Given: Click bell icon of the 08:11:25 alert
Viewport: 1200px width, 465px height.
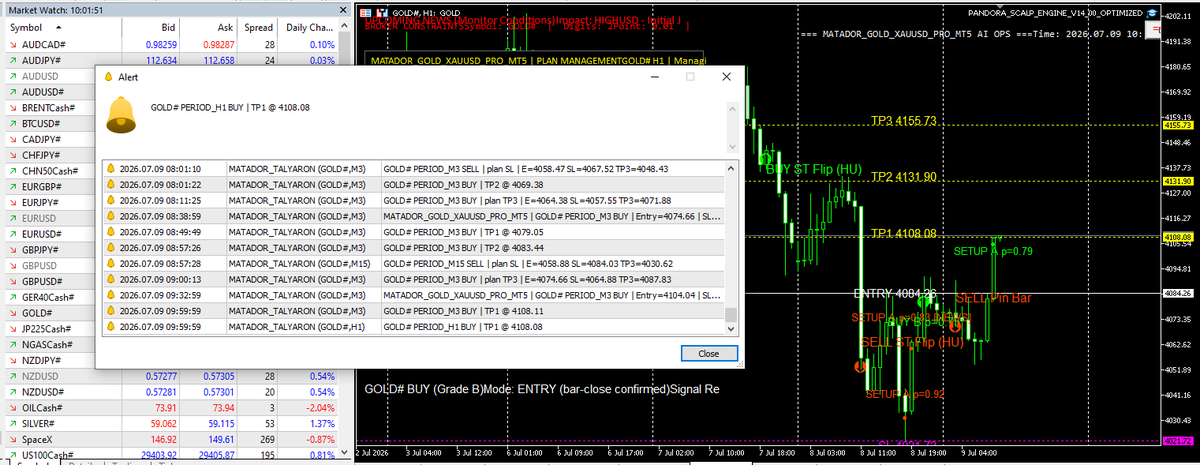Looking at the screenshot, I should (x=111, y=199).
